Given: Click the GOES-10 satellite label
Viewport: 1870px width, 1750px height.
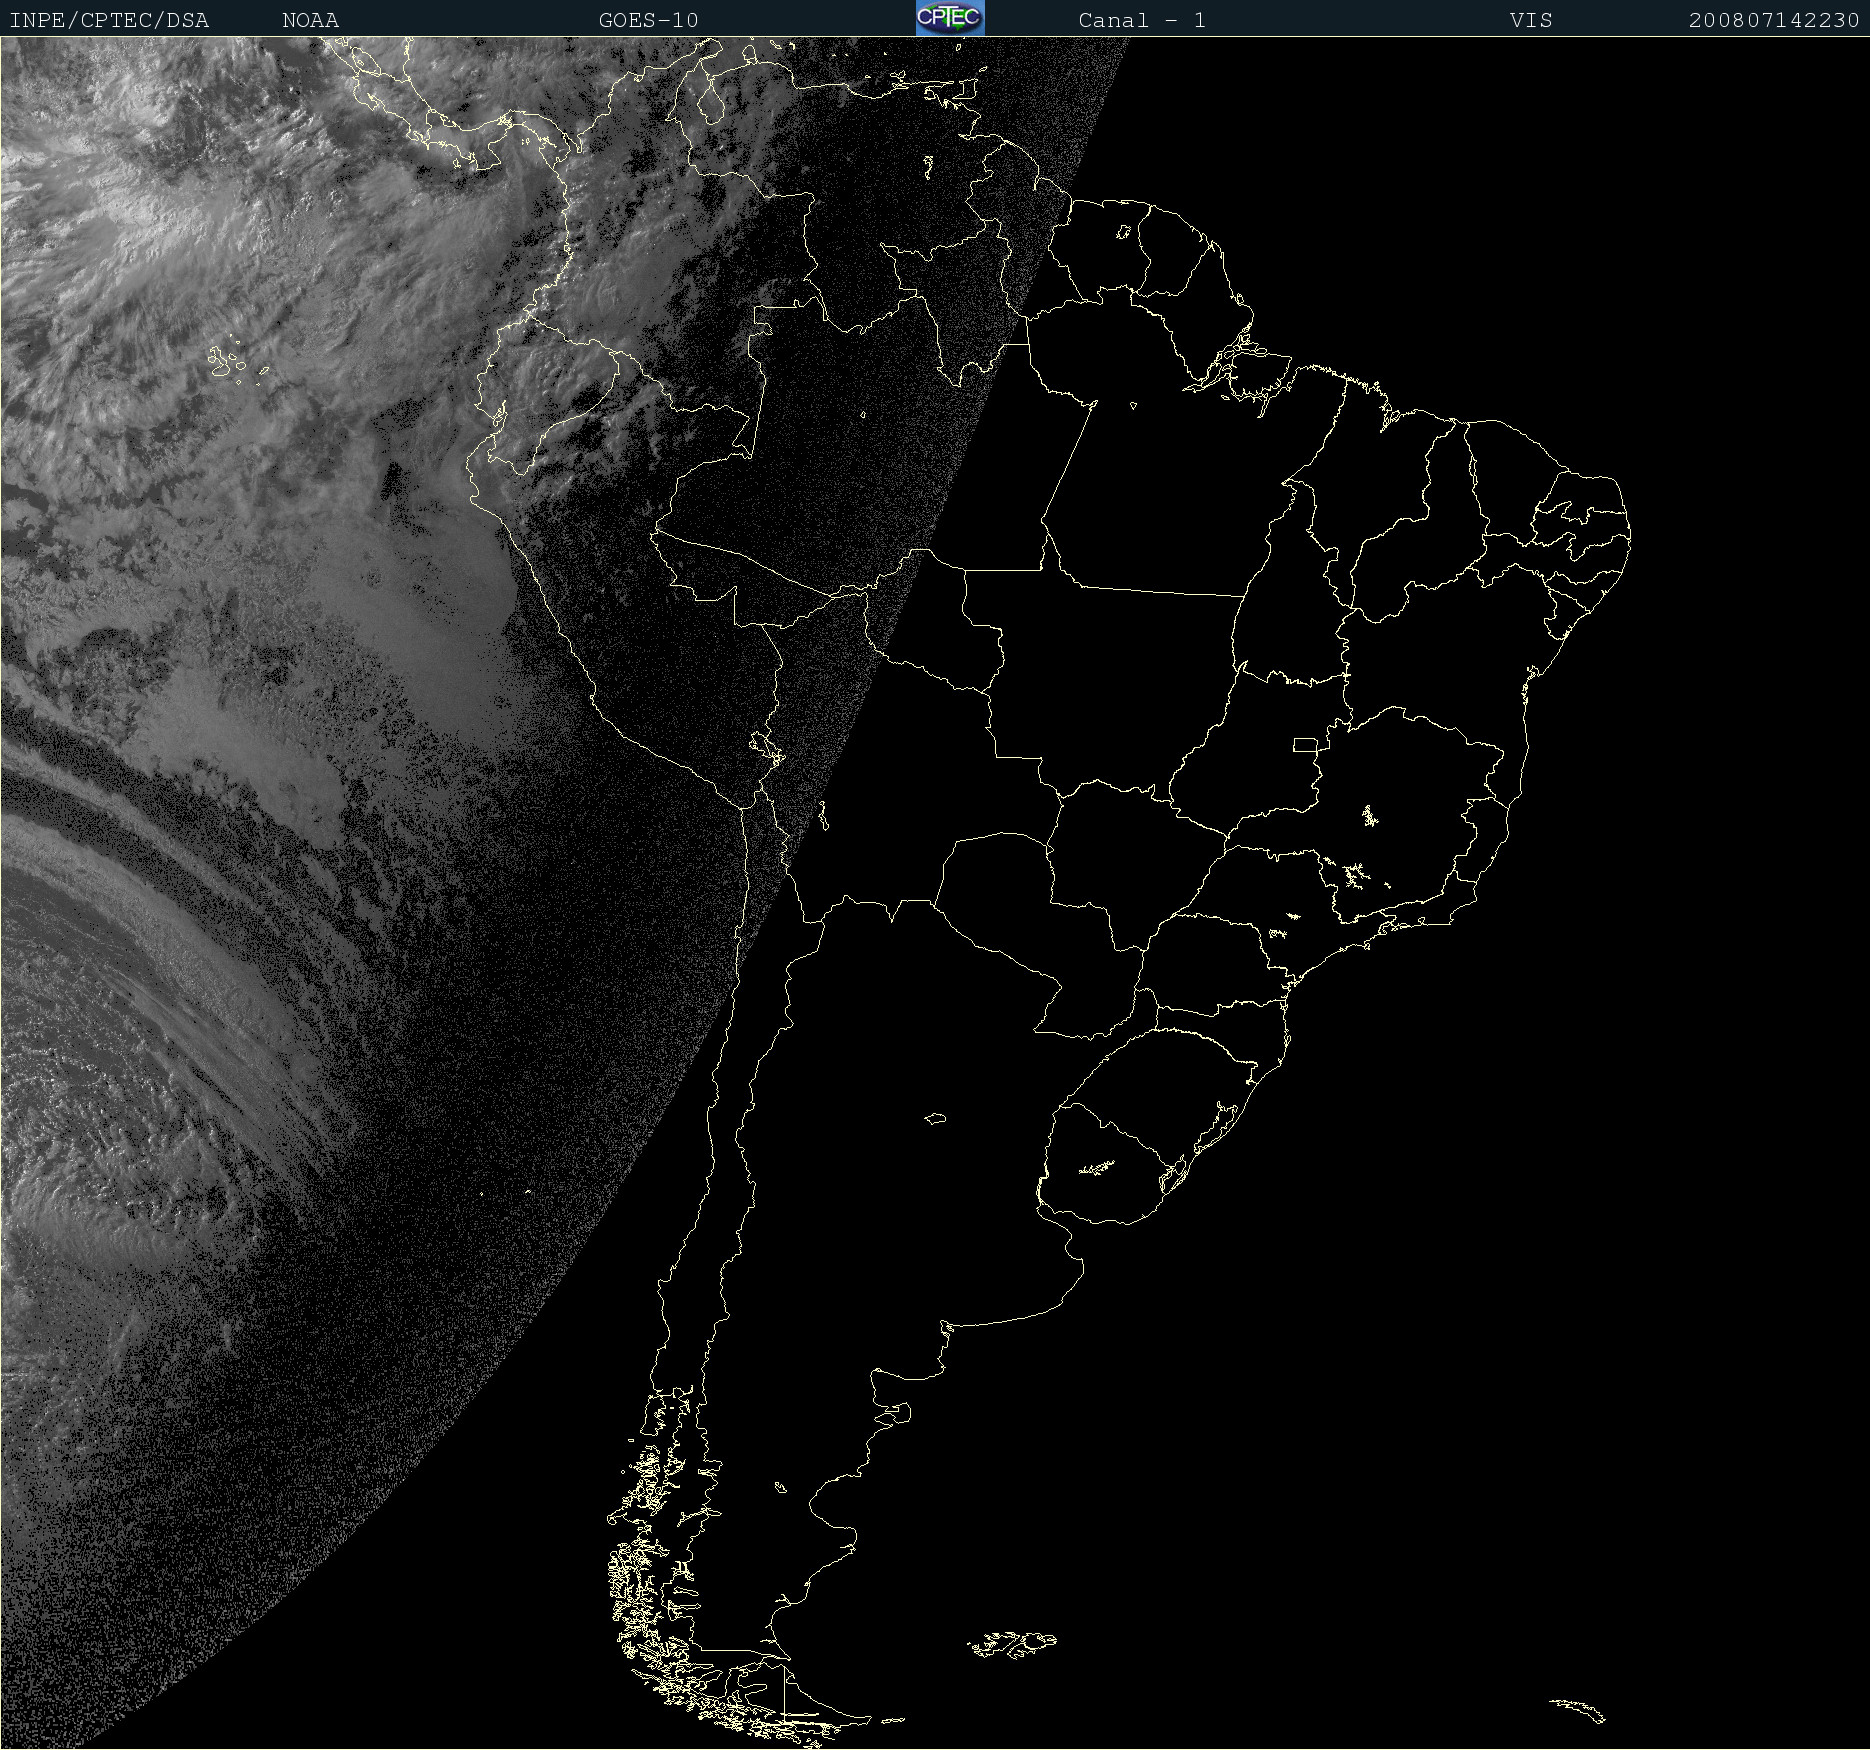Looking at the screenshot, I should coord(648,20).
